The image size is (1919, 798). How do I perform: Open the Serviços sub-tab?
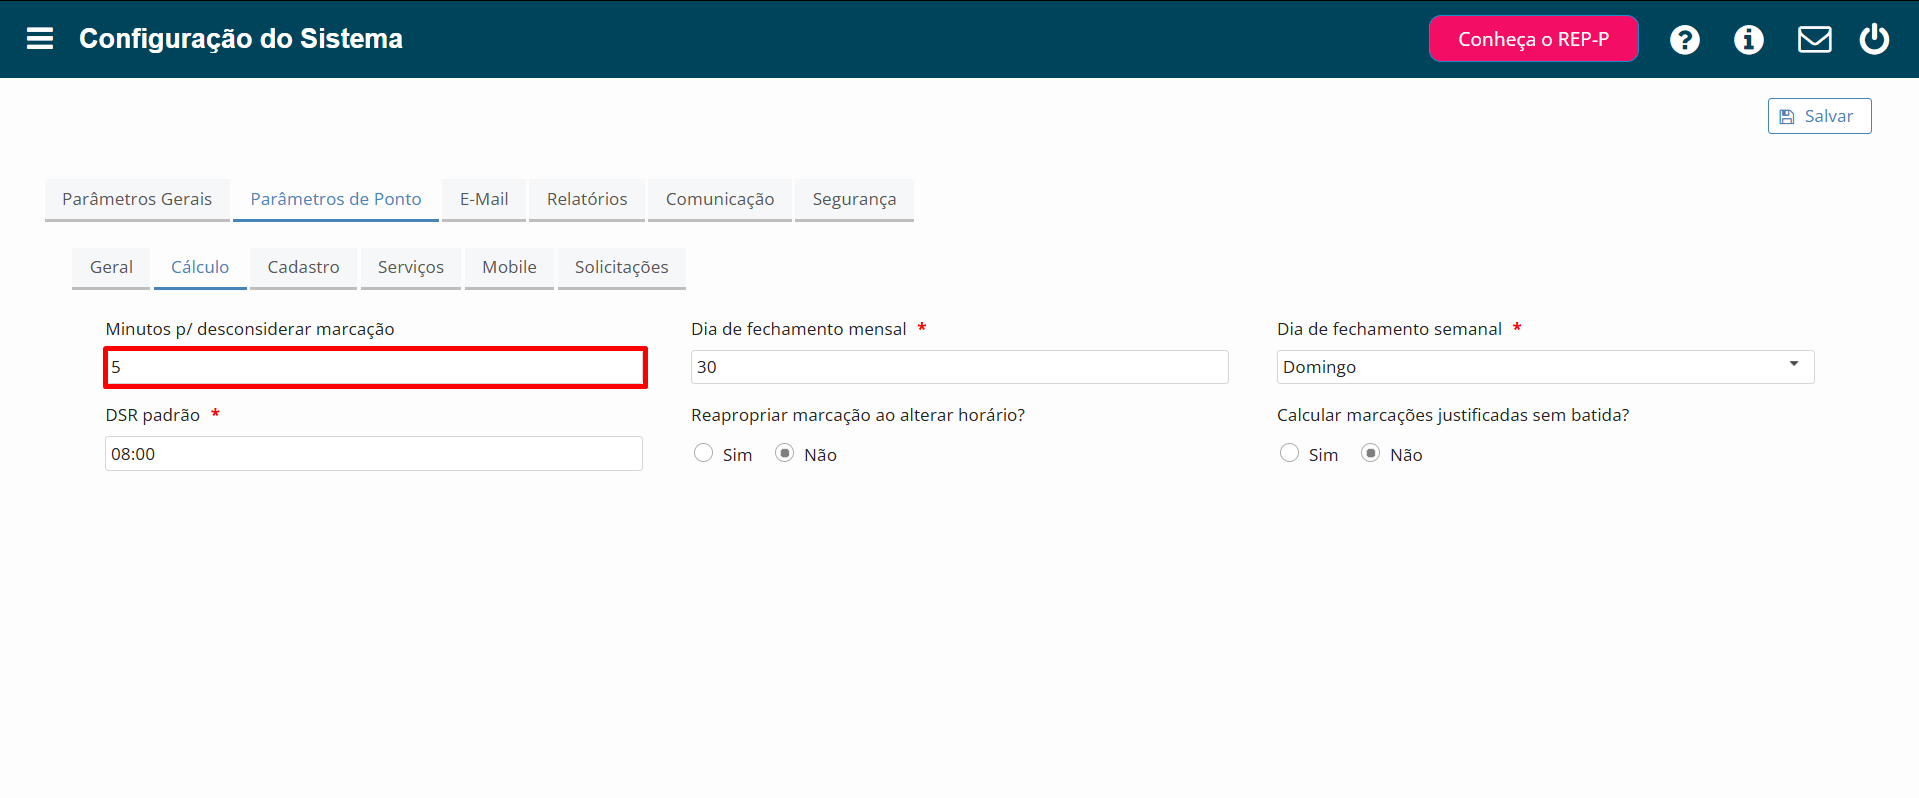point(411,267)
